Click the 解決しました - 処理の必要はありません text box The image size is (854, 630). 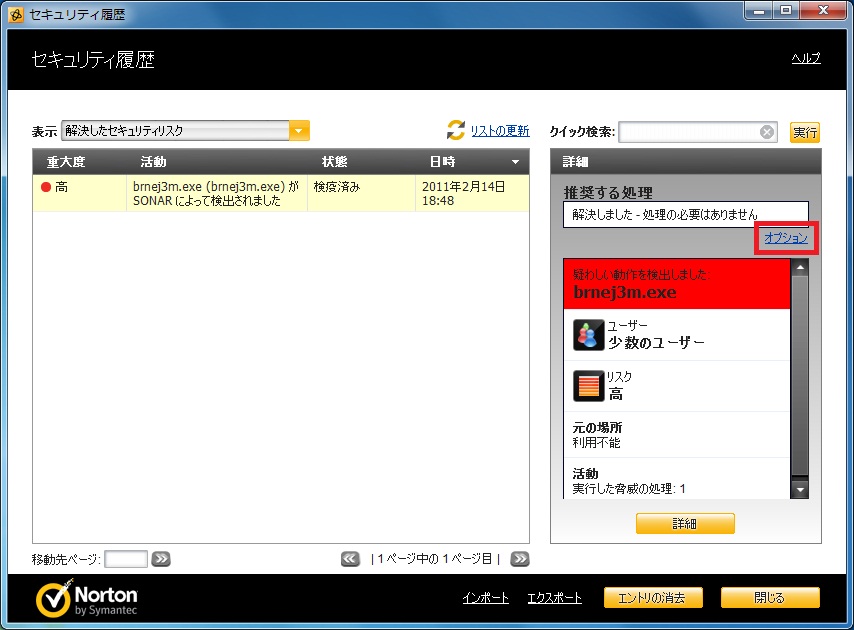pos(686,214)
